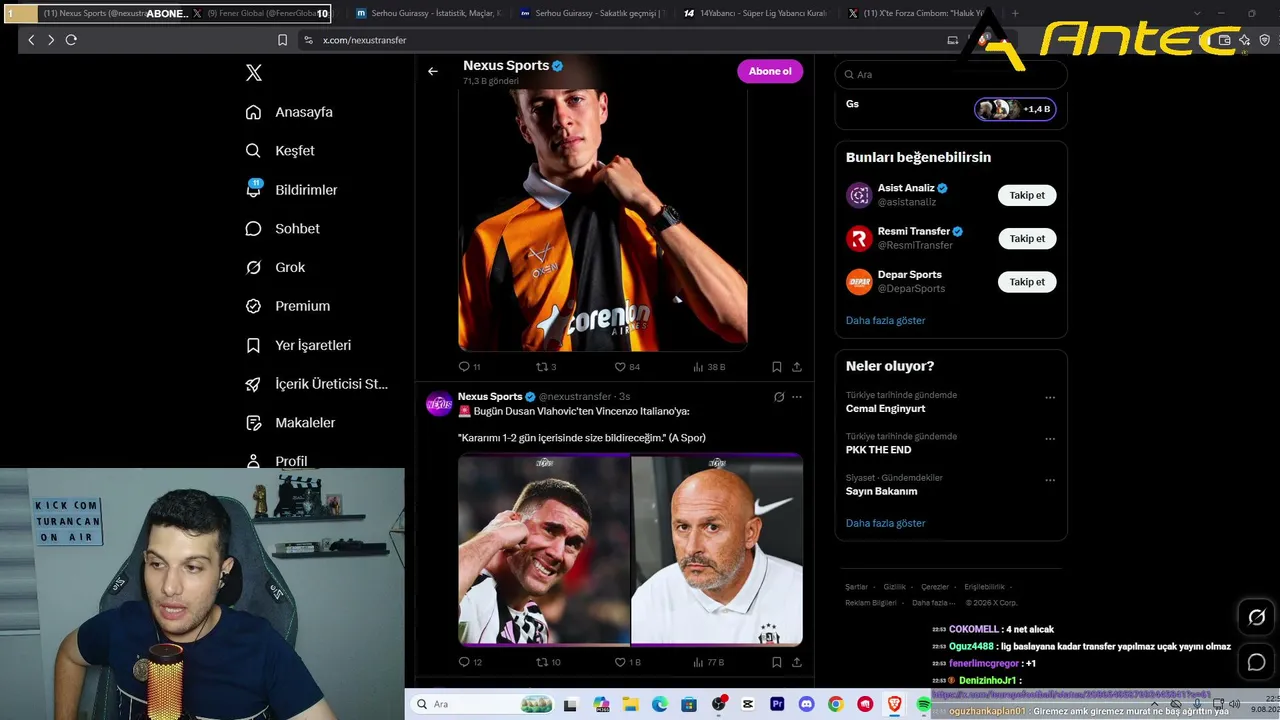Repost the Vlahovic post
Image resolution: width=1280 pixels, height=720 pixels.
pyautogui.click(x=548, y=662)
